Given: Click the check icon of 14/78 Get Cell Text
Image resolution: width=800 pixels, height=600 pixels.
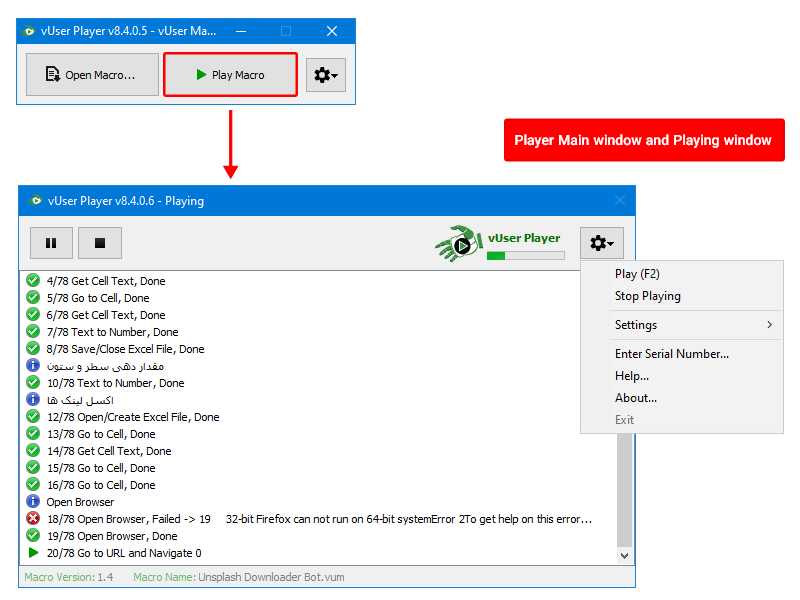Looking at the screenshot, I should pyautogui.click(x=33, y=451).
